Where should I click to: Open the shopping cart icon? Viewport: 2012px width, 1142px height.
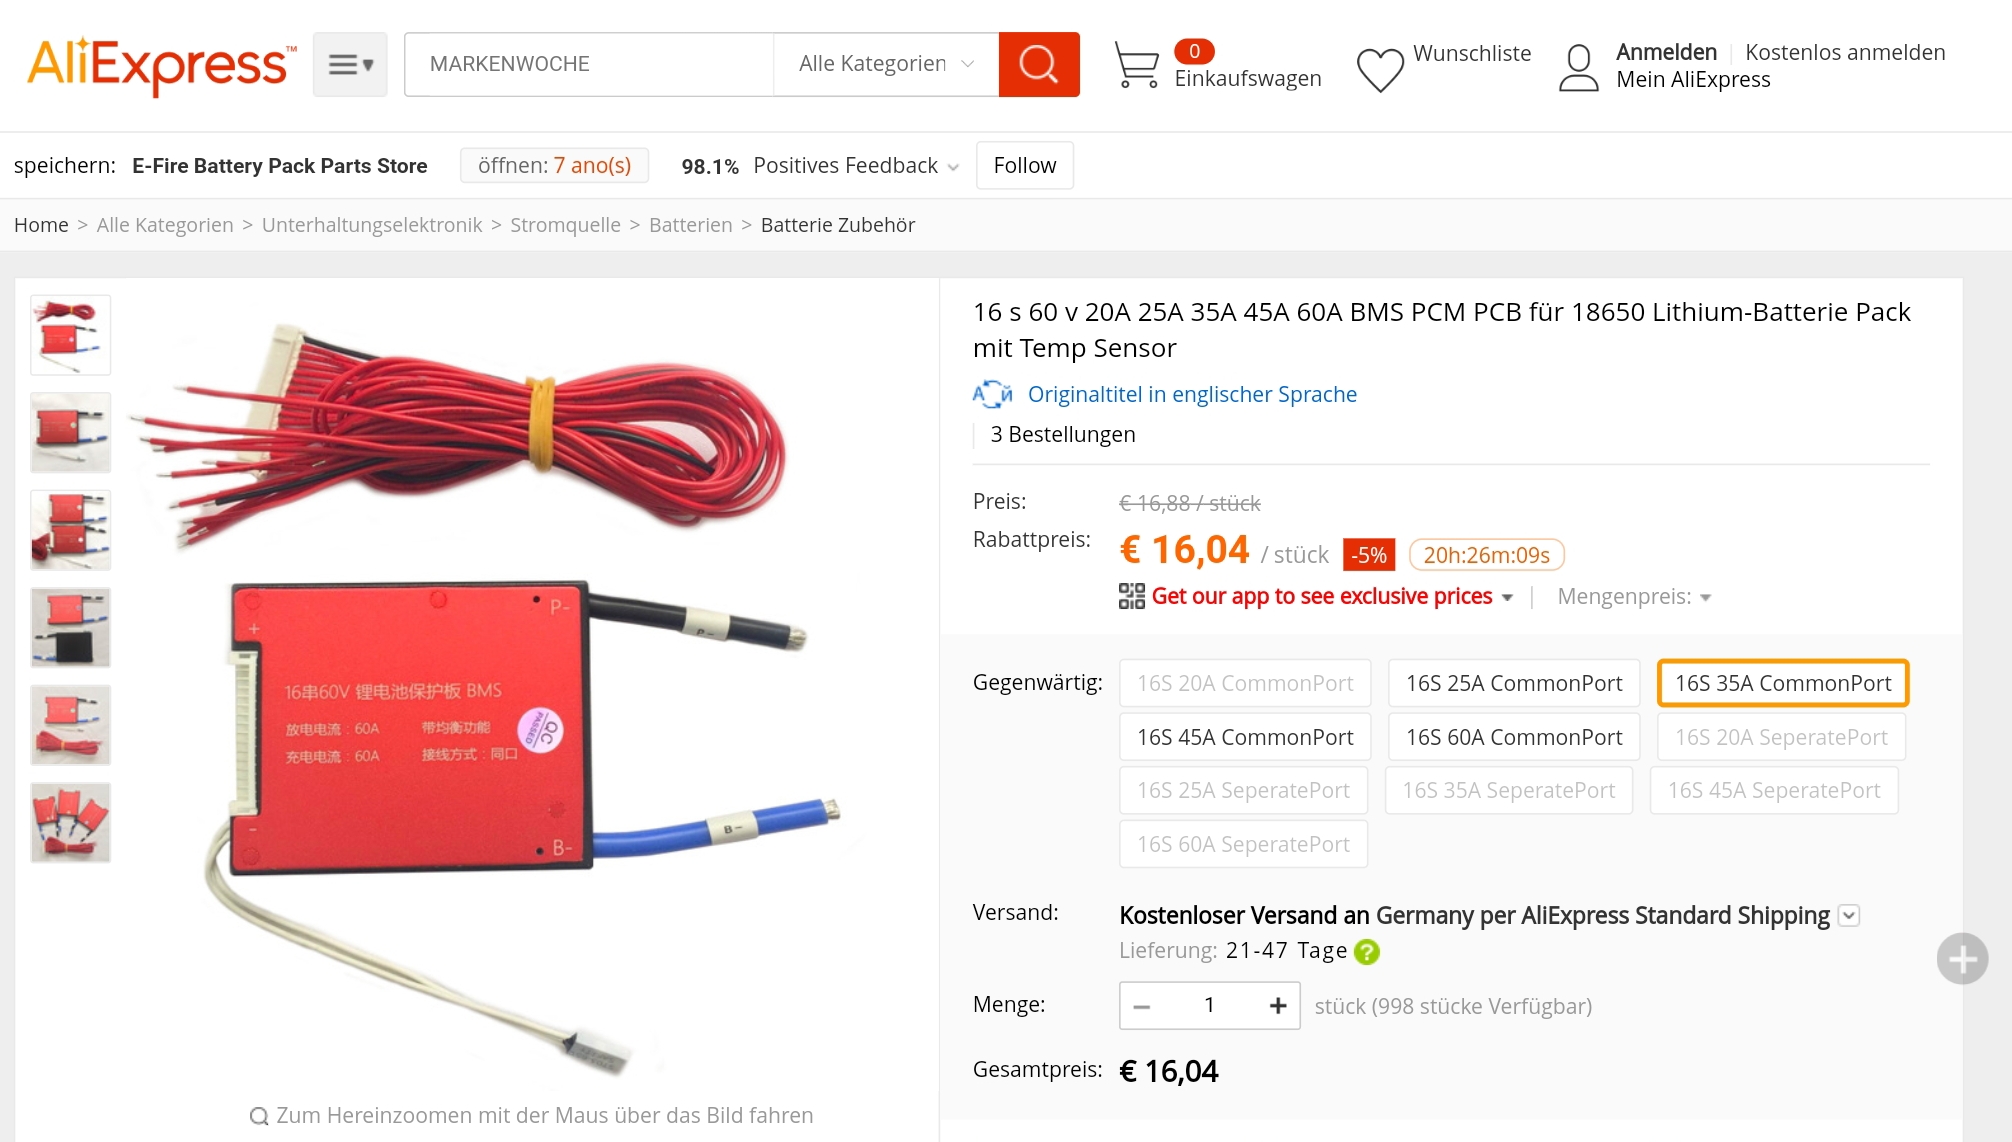(1136, 65)
